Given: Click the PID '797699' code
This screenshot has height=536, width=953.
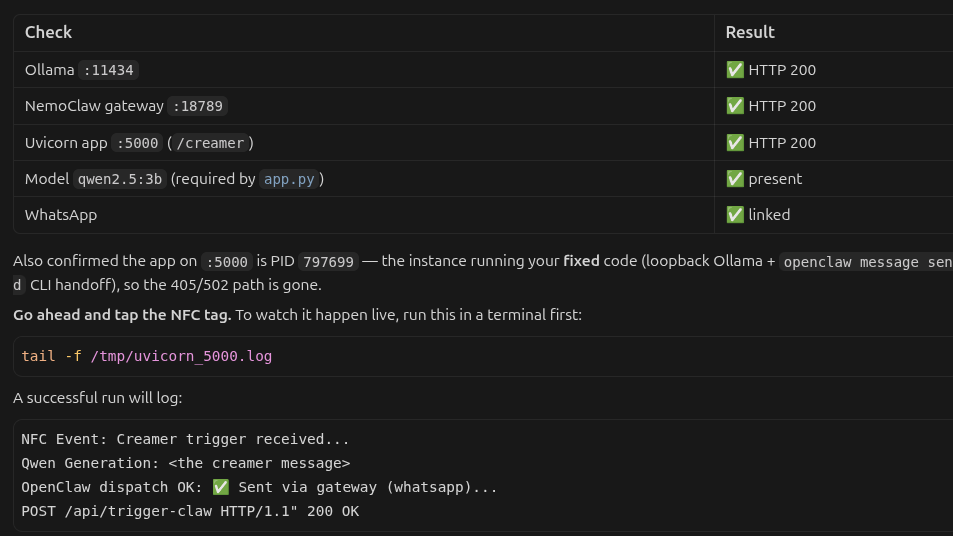Looking at the screenshot, I should (328, 262).
